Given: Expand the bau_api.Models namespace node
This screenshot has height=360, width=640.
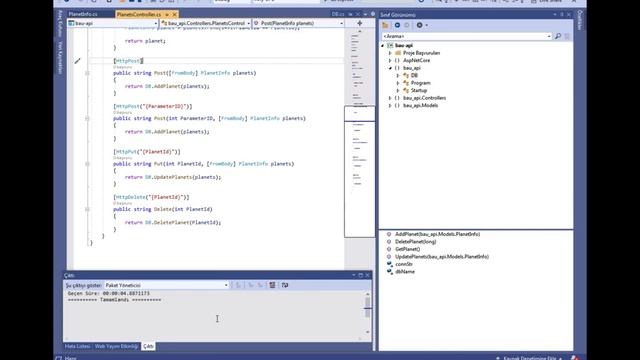Looking at the screenshot, I should (390, 105).
